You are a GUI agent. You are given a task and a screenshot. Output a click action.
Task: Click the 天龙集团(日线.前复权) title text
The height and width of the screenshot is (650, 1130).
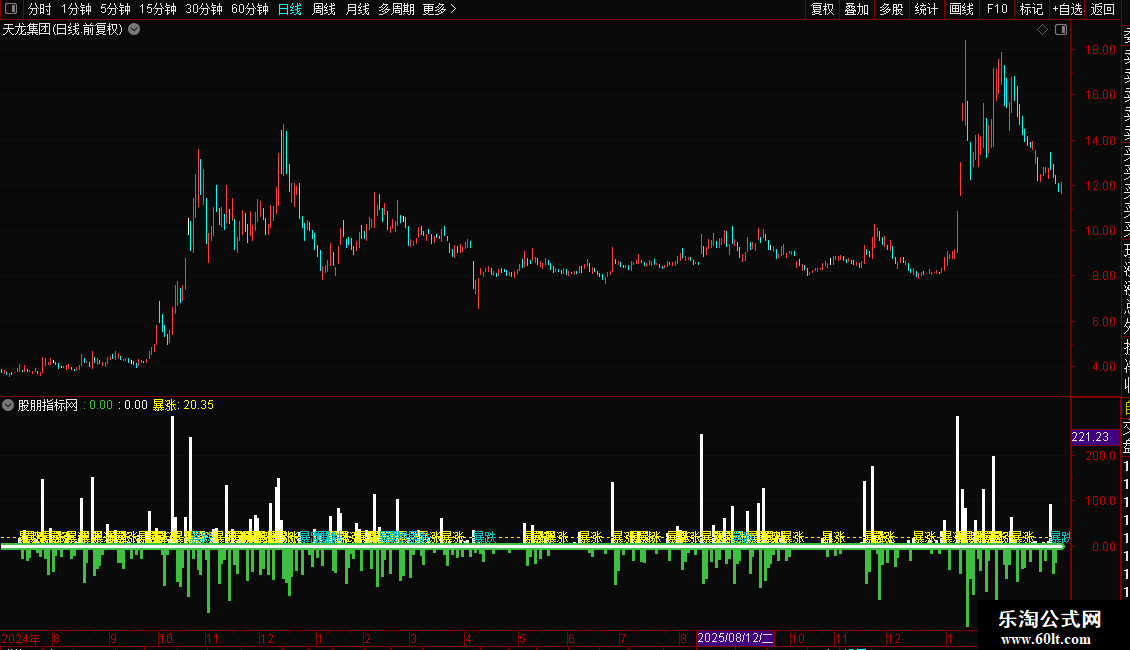click(63, 30)
